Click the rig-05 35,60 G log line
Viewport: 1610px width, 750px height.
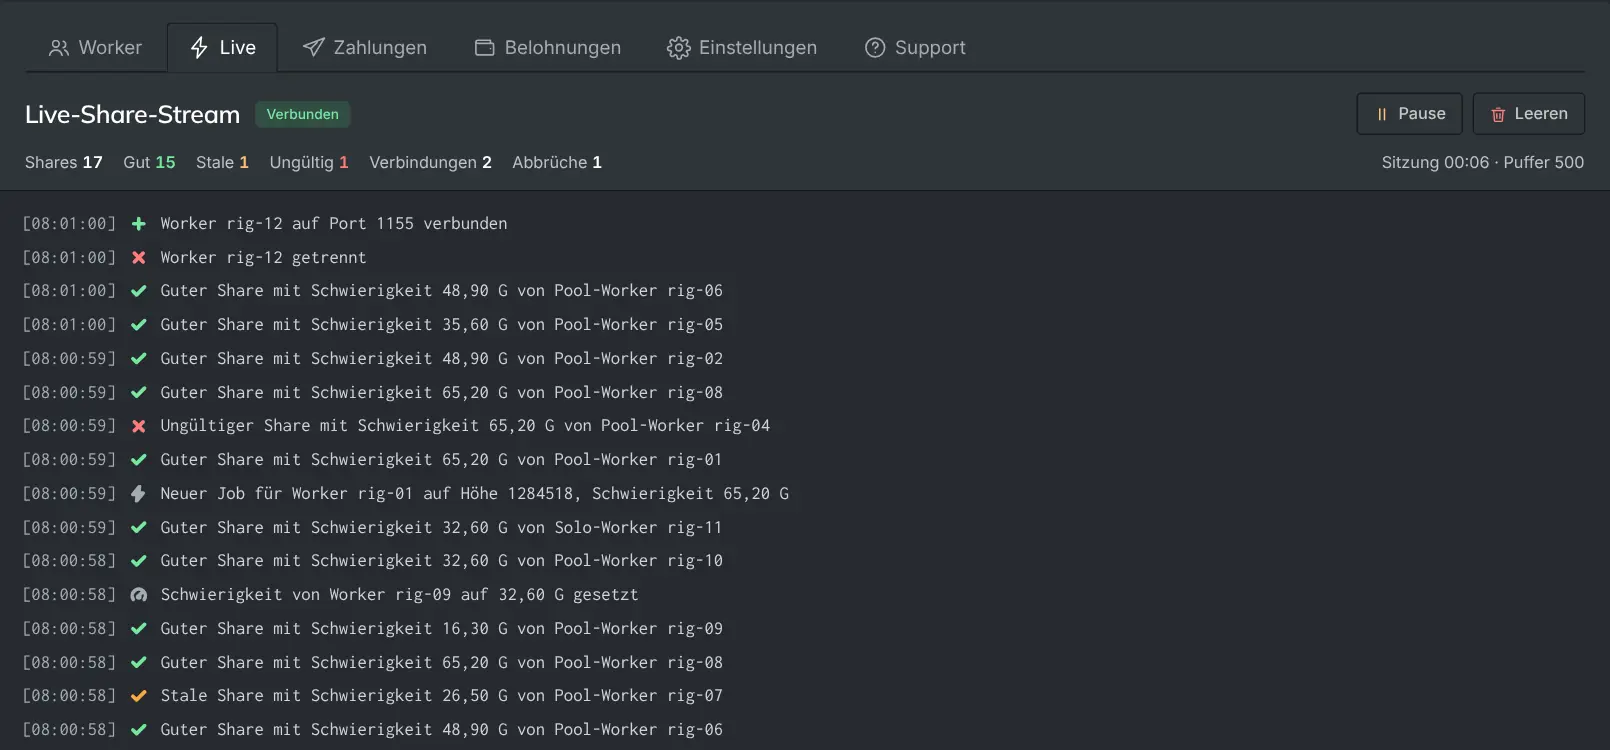pos(441,325)
